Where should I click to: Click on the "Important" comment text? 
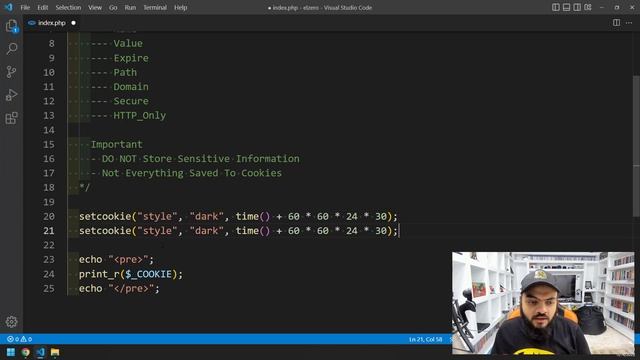point(116,144)
